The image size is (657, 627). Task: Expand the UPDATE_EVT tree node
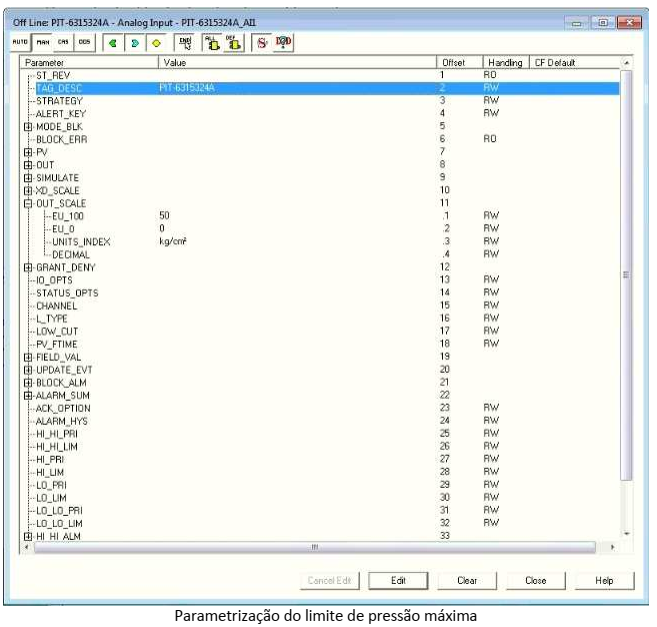click(28, 370)
